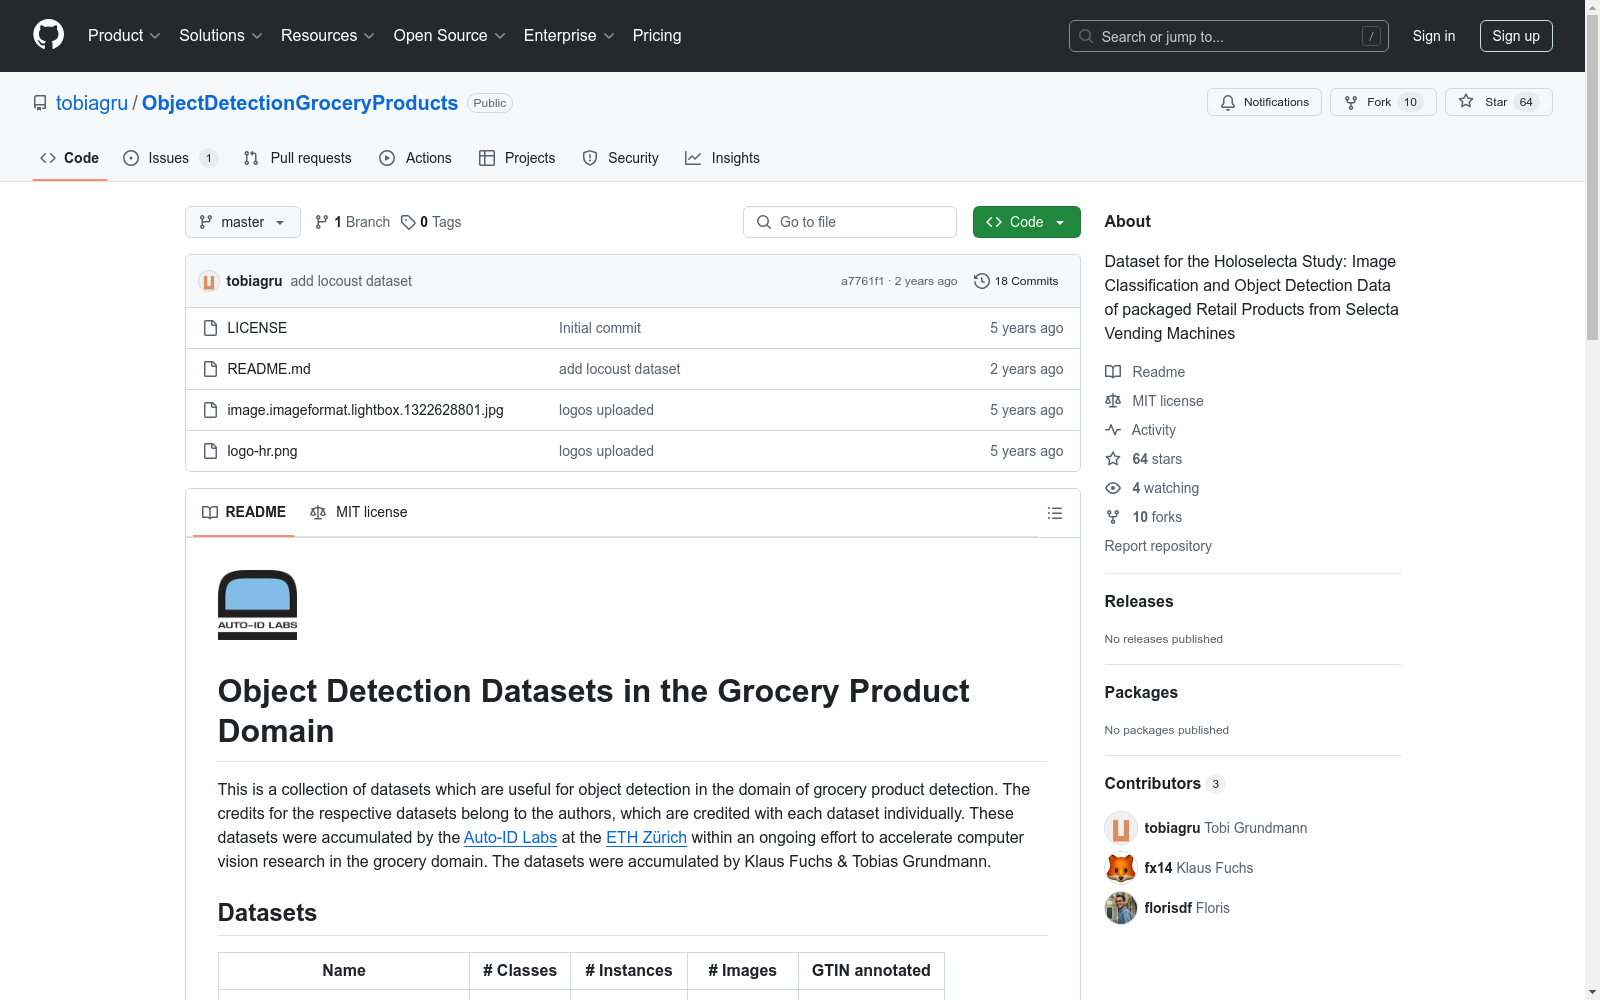1600x1000 pixels.
Task: Open commit hash a7761f1
Action: pos(862,281)
